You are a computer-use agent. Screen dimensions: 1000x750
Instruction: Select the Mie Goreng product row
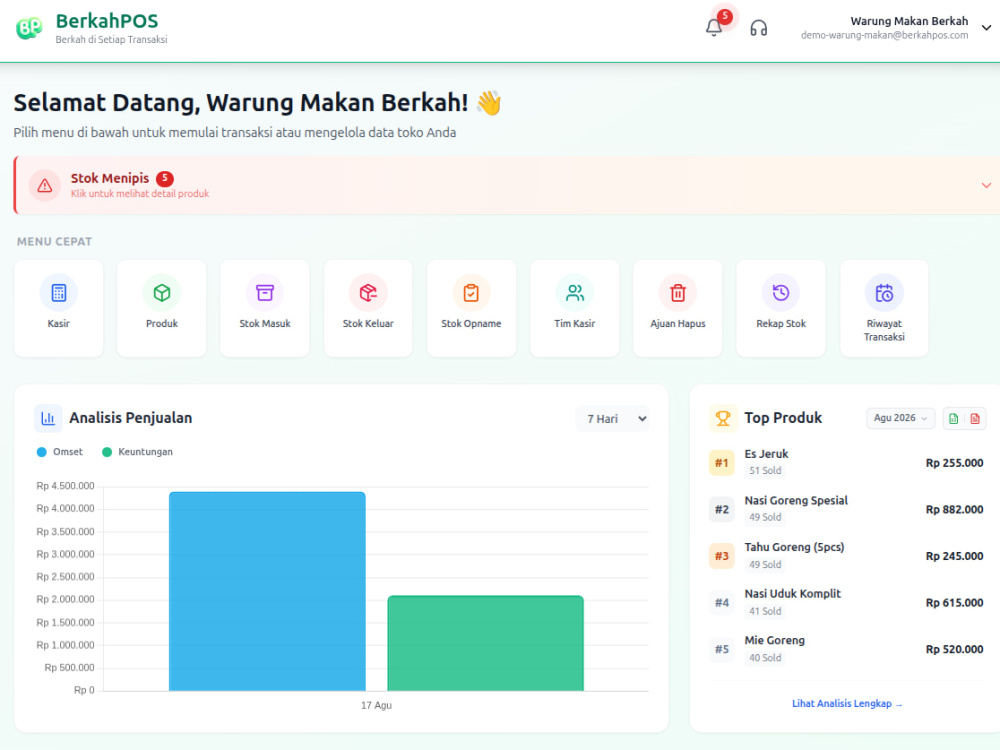[x=846, y=649]
